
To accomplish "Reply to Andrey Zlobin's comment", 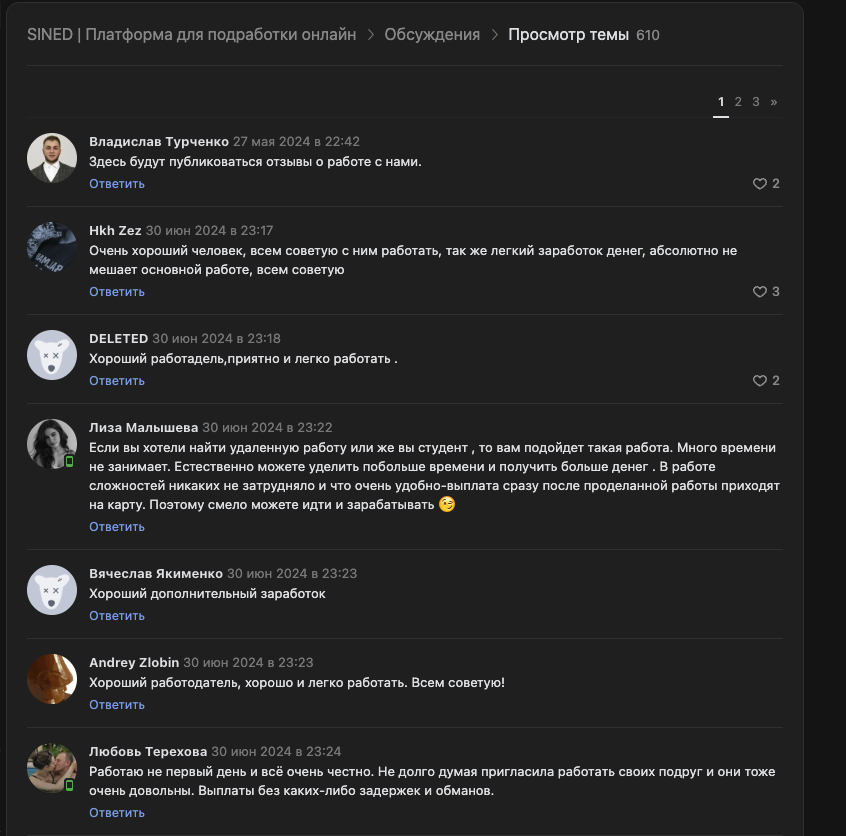I will [x=117, y=705].
